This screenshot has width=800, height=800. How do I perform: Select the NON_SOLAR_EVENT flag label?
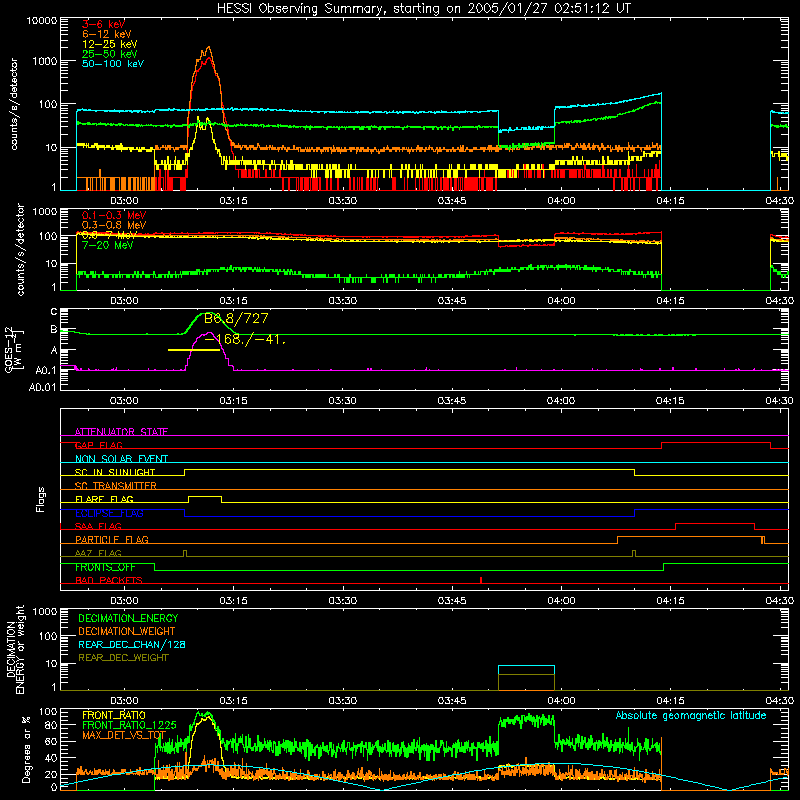(121, 459)
